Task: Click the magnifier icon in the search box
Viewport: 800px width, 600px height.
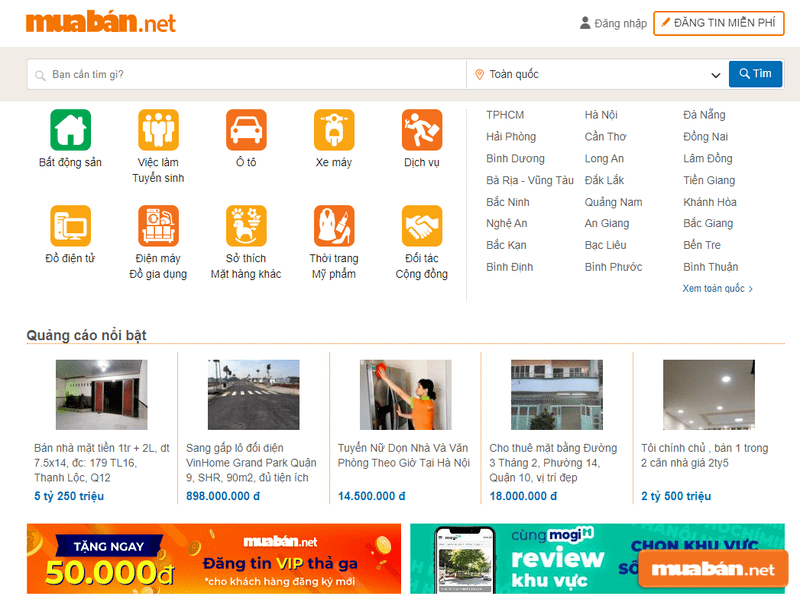Action: tap(40, 76)
